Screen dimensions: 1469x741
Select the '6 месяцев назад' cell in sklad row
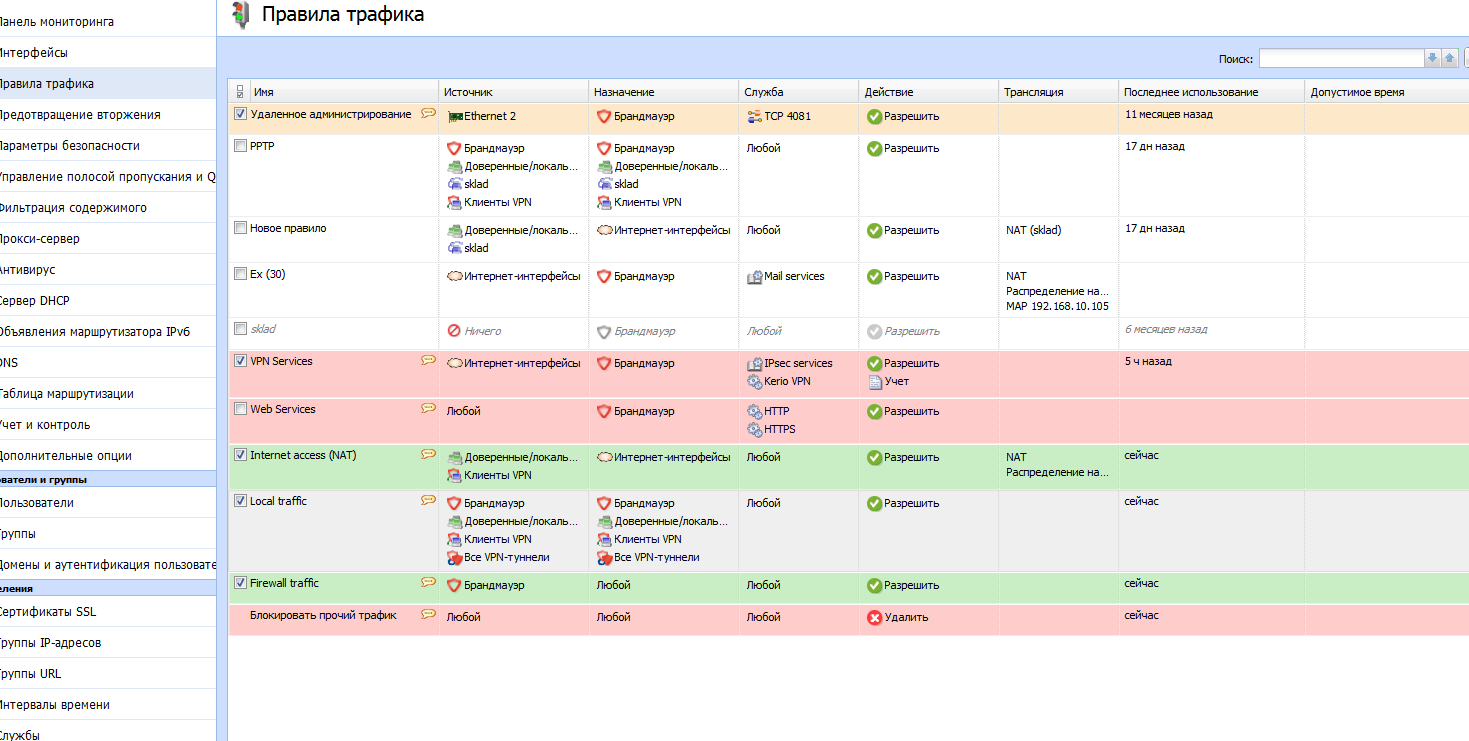[x=1166, y=329]
